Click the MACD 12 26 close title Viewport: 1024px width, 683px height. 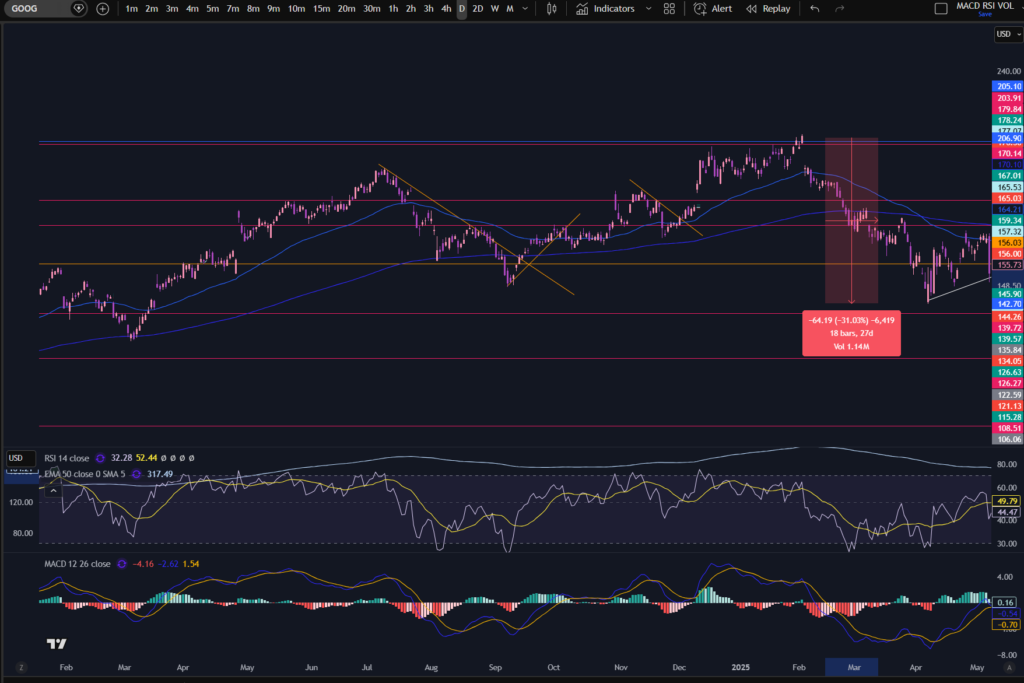pos(77,564)
